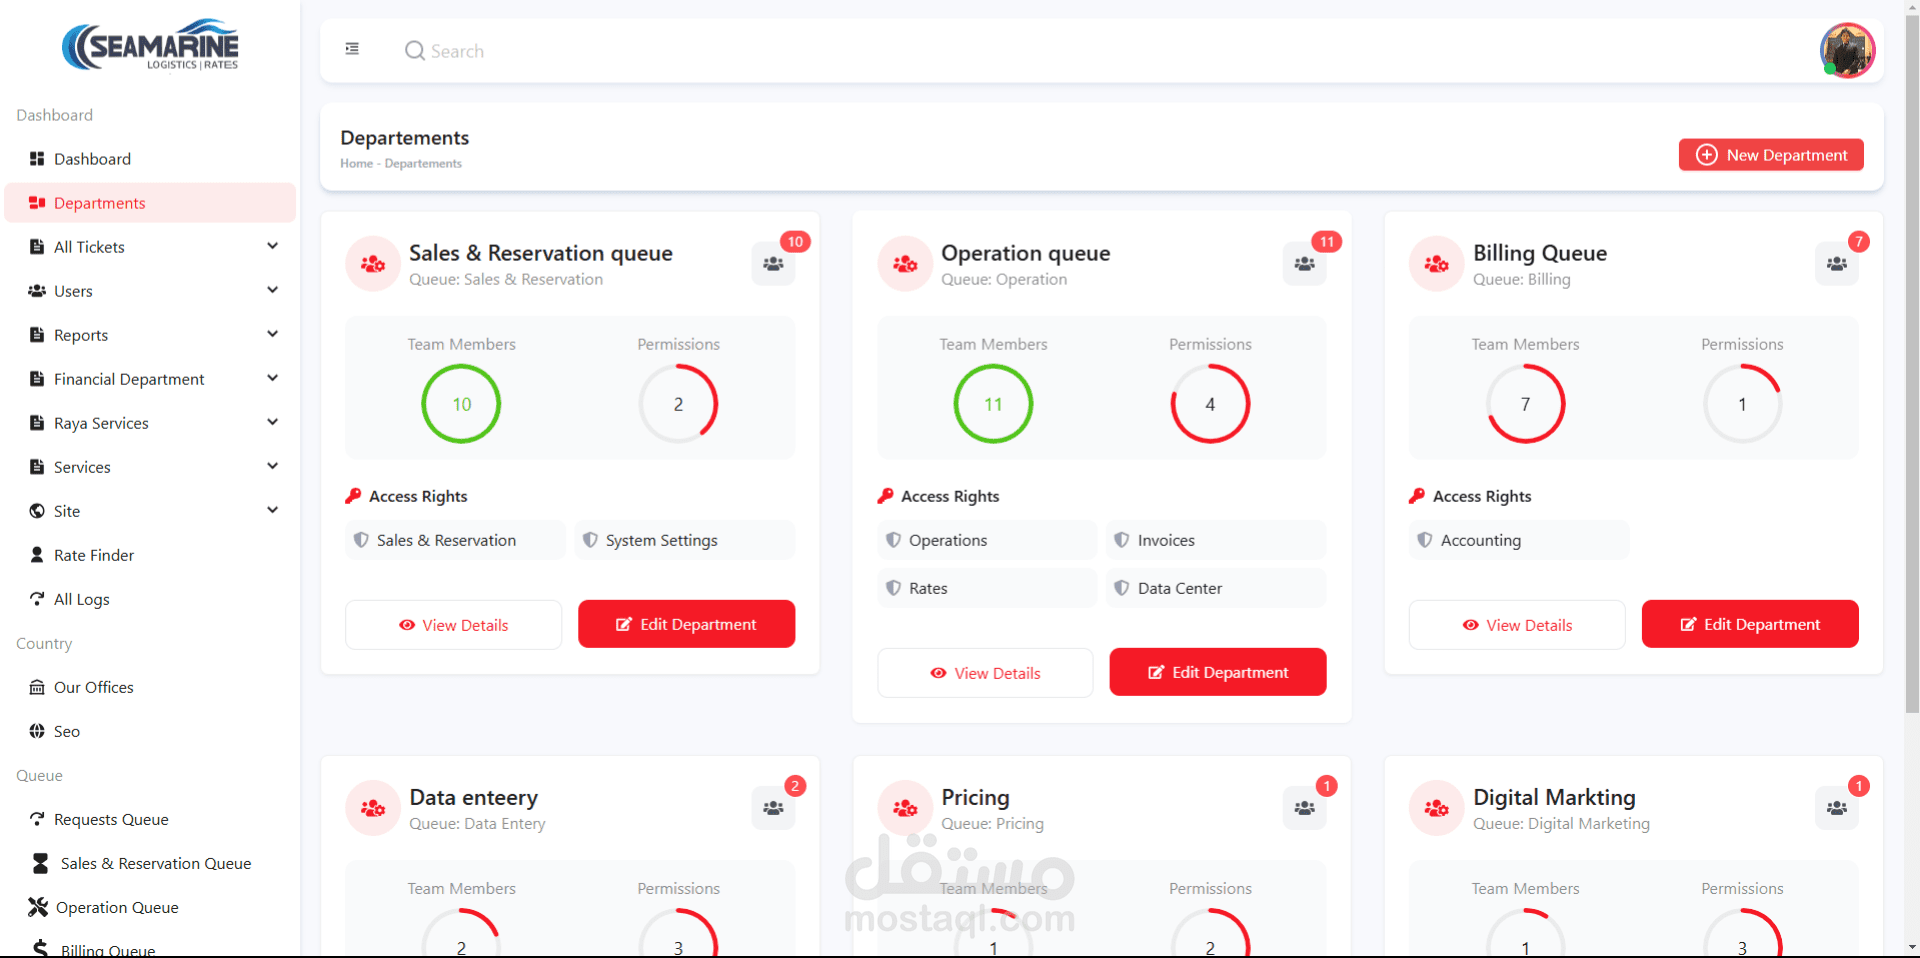
Task: Click the Seamarine logo
Action: click(150, 45)
